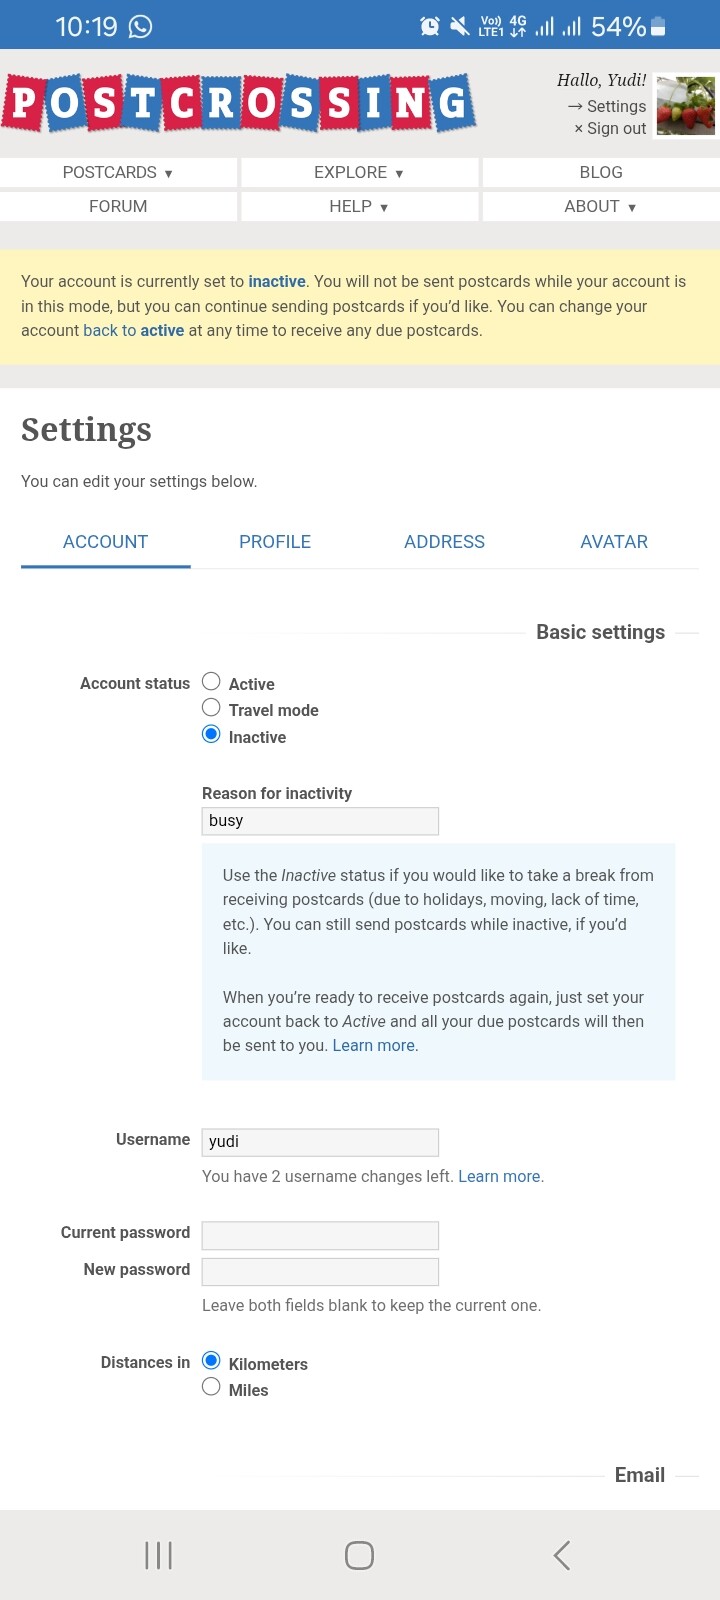Click the back to active link
The height and width of the screenshot is (1600, 720).
click(x=133, y=330)
